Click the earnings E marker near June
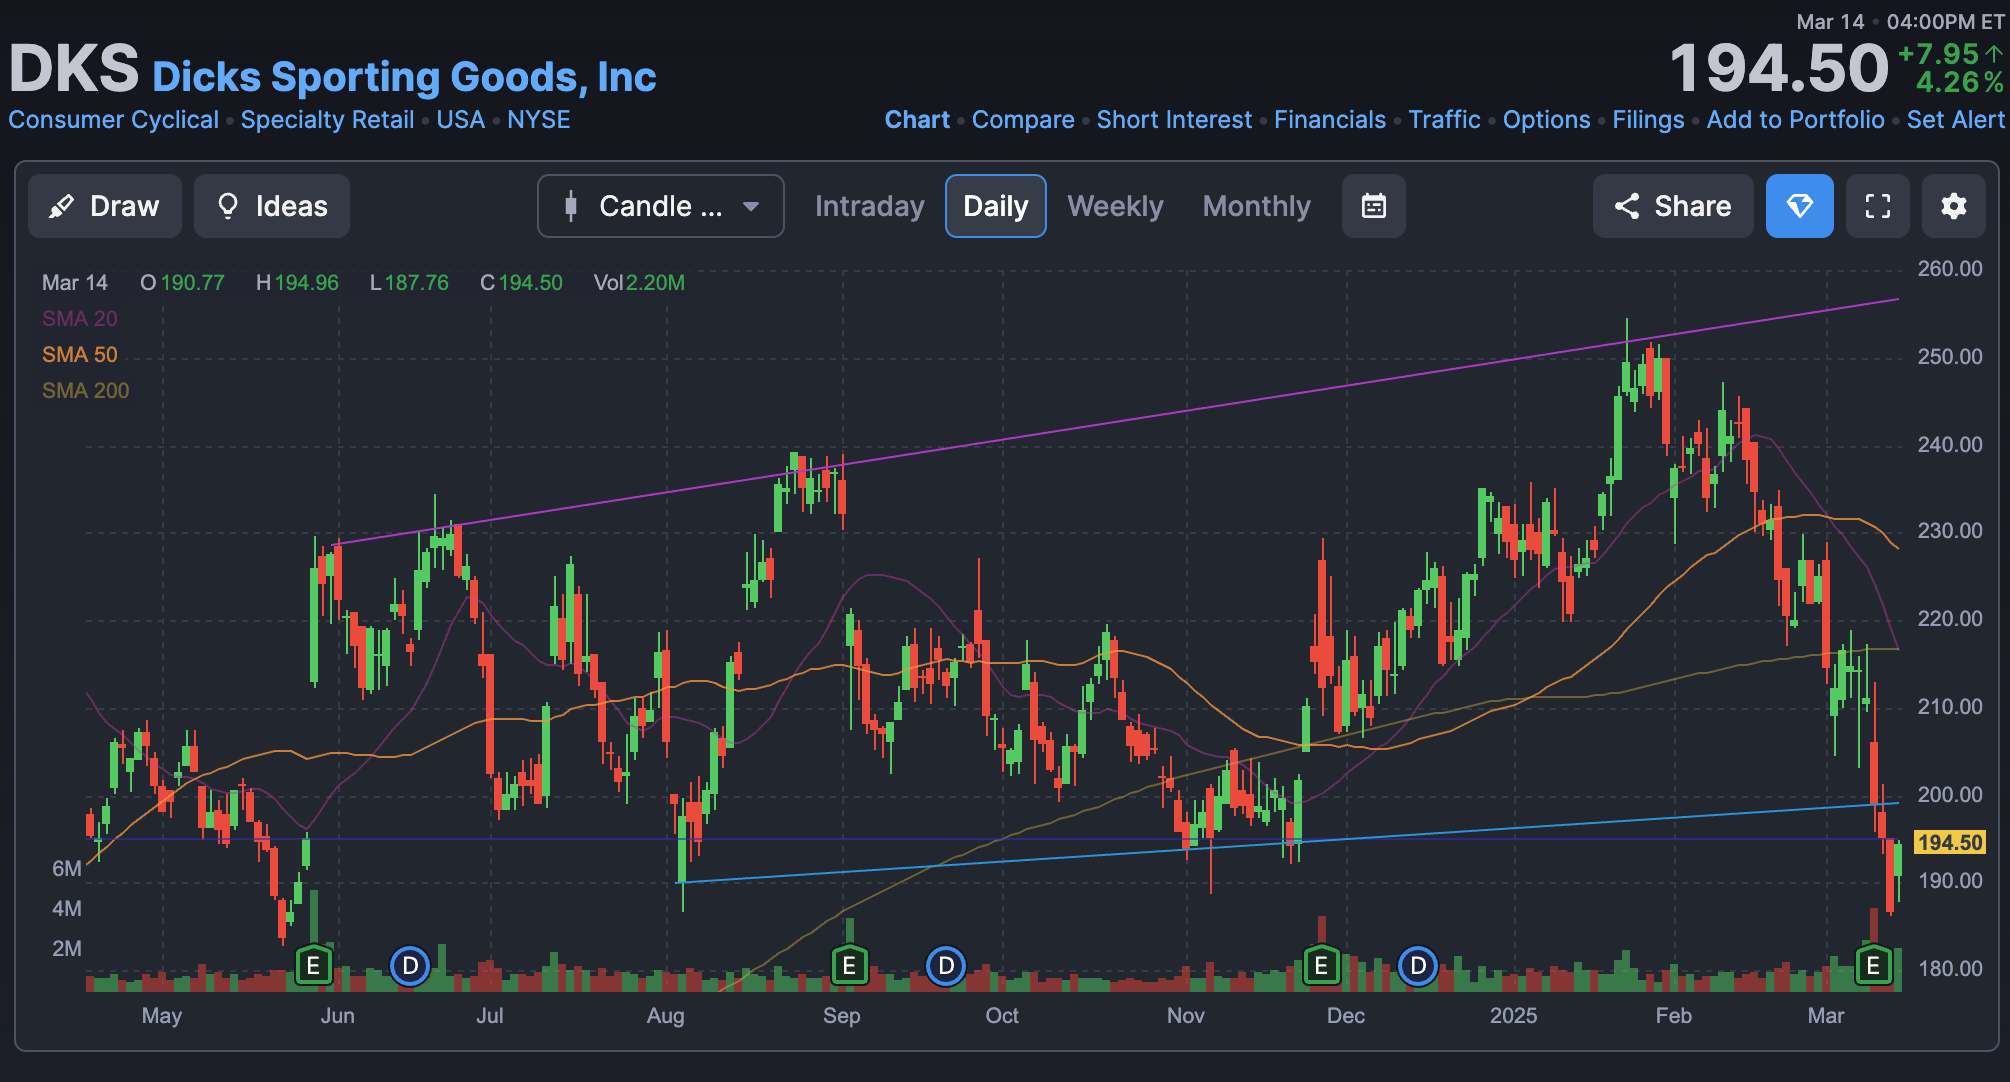 (313, 966)
